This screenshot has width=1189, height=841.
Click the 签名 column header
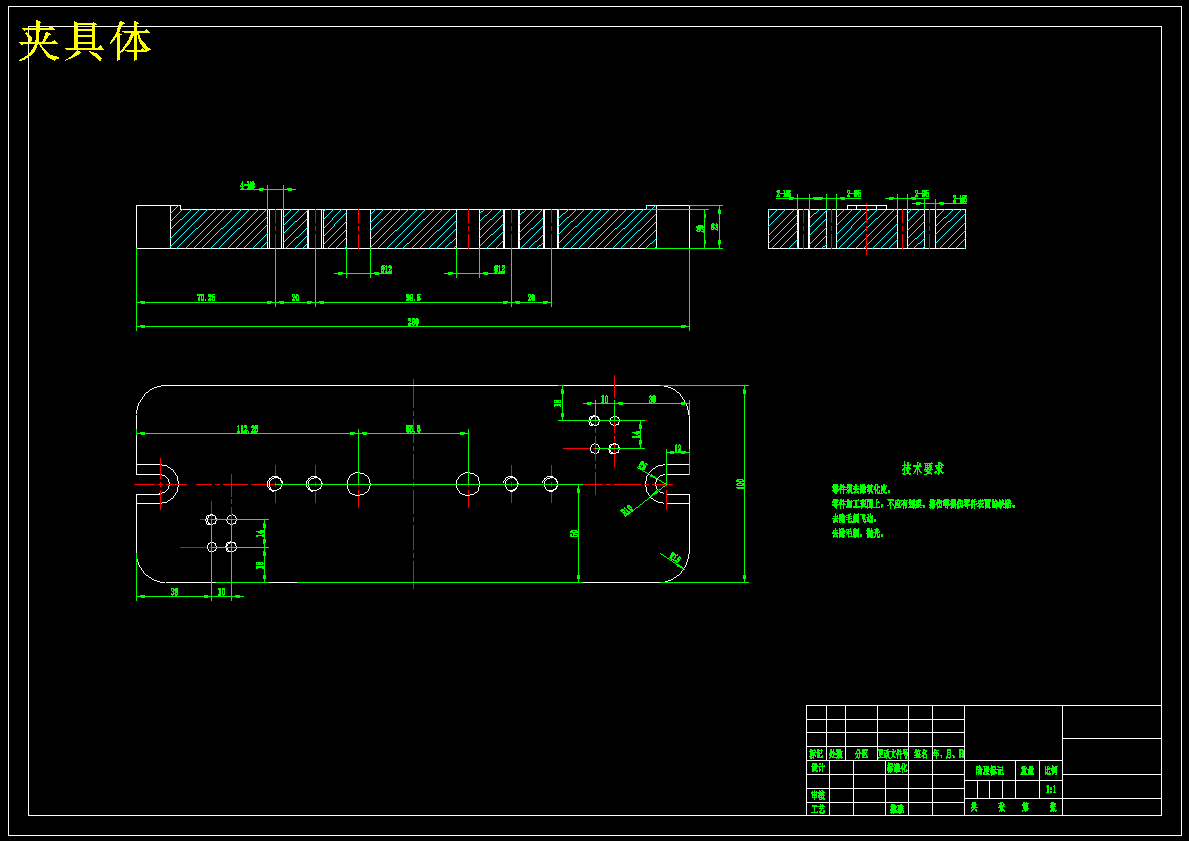coord(921,754)
